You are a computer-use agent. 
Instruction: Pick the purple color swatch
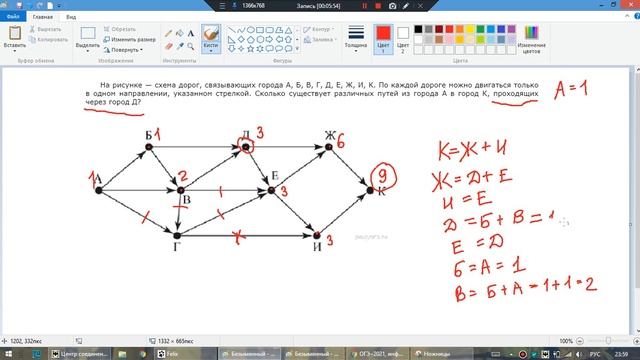click(x=511, y=29)
